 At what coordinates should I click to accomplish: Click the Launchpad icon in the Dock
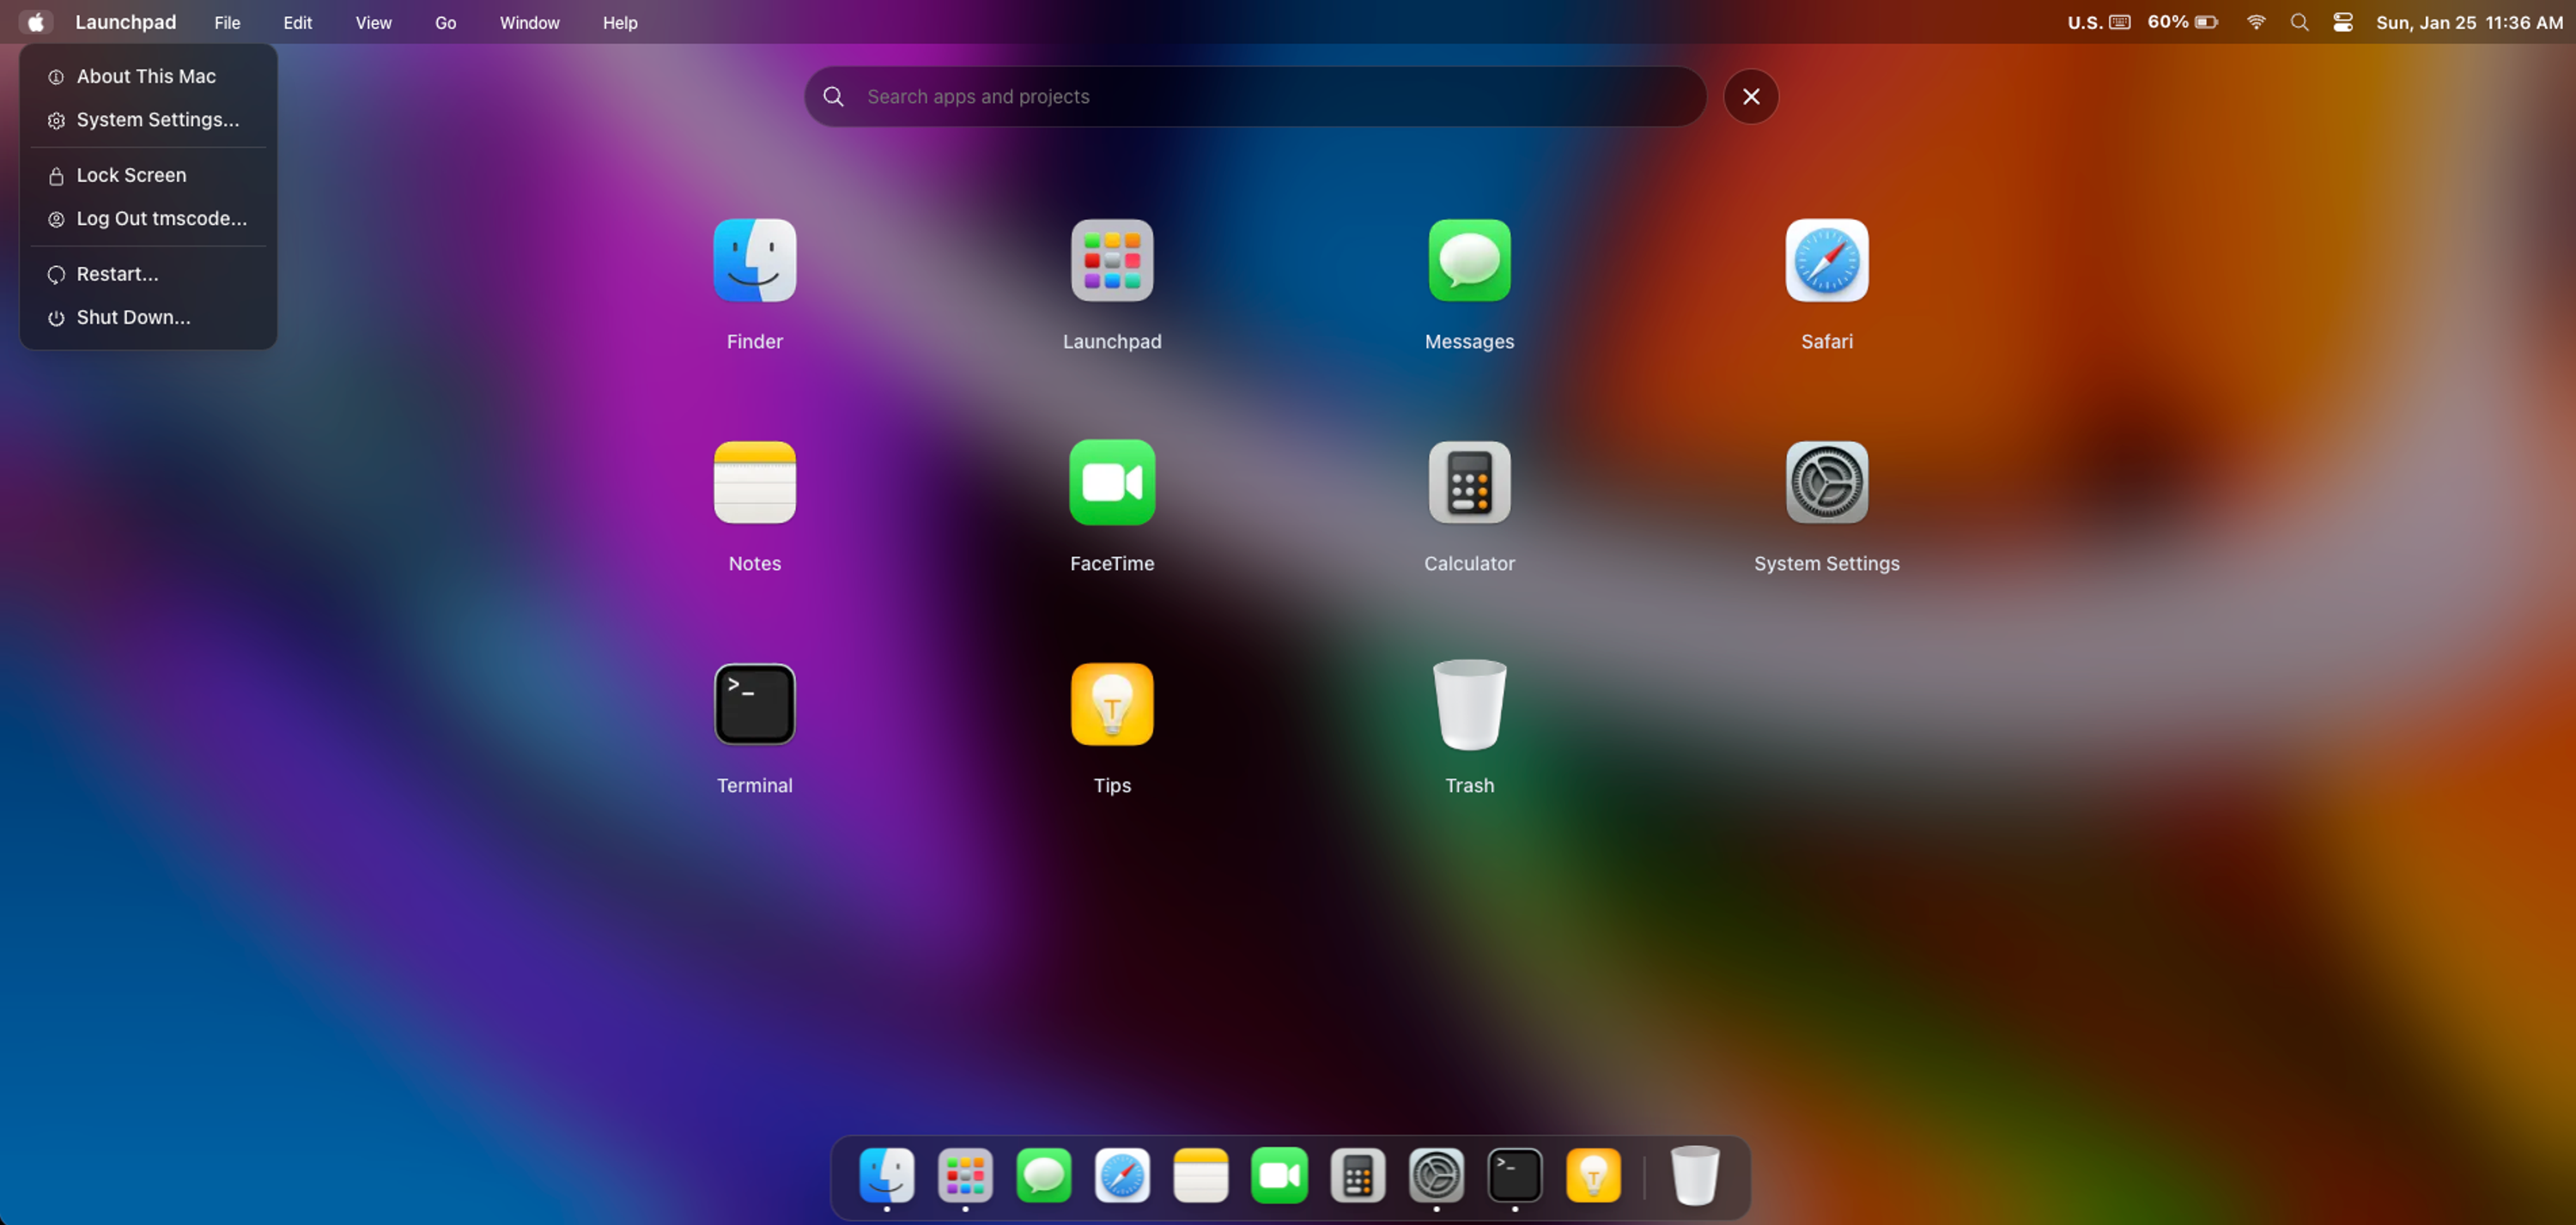point(965,1174)
